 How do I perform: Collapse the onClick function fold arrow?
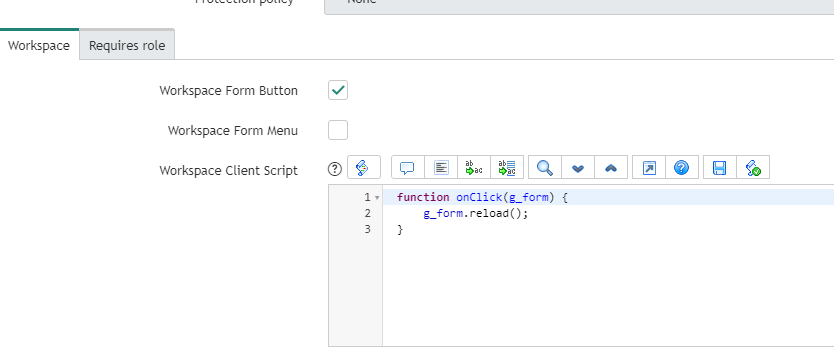(x=377, y=197)
